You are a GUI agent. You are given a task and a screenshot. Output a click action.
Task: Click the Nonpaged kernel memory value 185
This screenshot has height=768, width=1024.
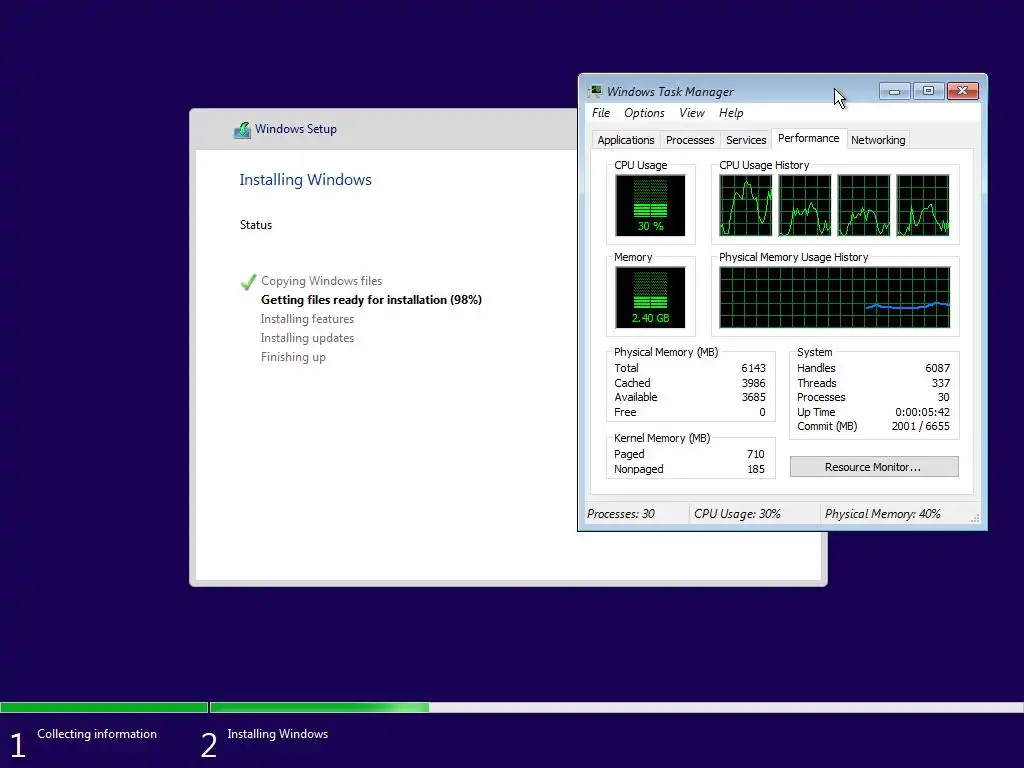pos(756,470)
